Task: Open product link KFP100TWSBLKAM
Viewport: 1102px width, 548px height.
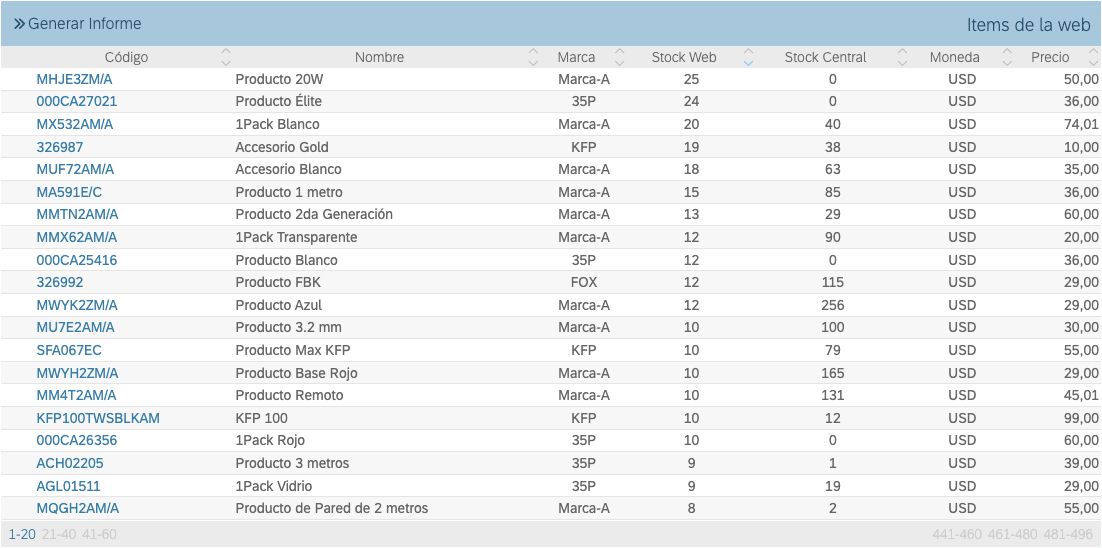Action: 98,418
